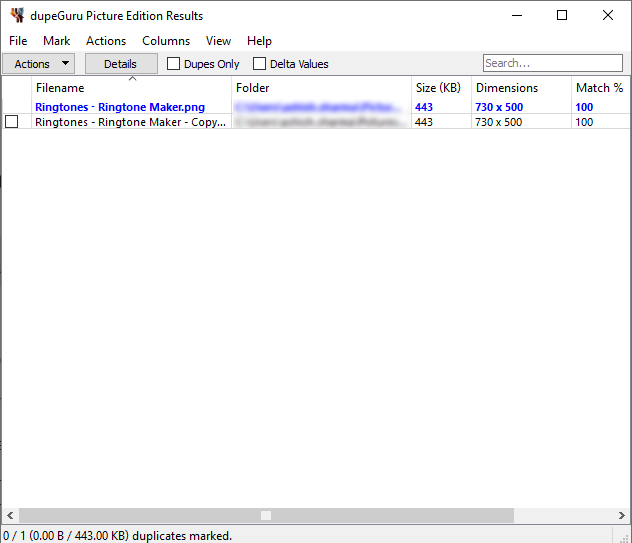Open the View menu
632x543 pixels.
click(x=218, y=41)
